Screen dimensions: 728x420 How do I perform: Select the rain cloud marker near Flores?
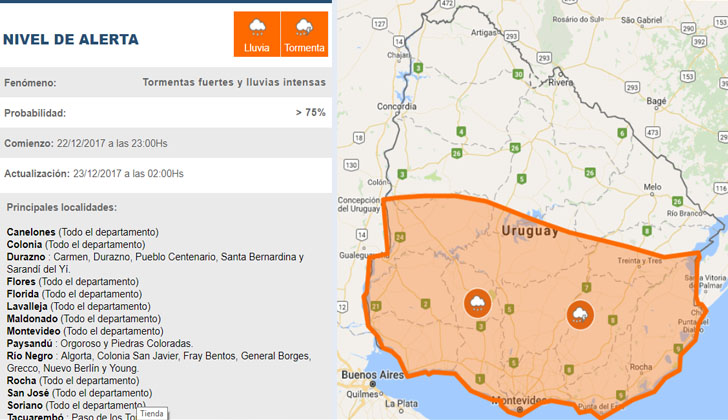[x=477, y=303]
